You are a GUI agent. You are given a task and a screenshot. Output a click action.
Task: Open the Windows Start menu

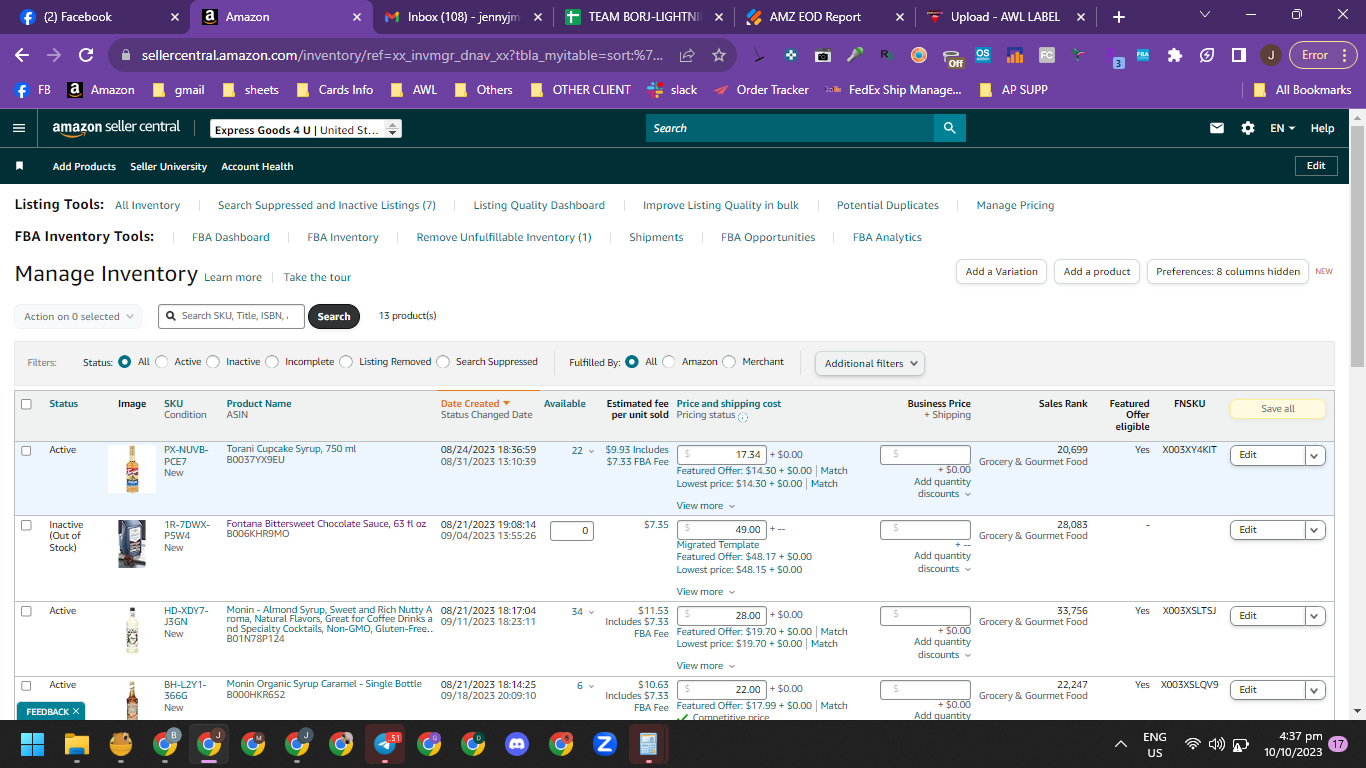click(x=33, y=744)
